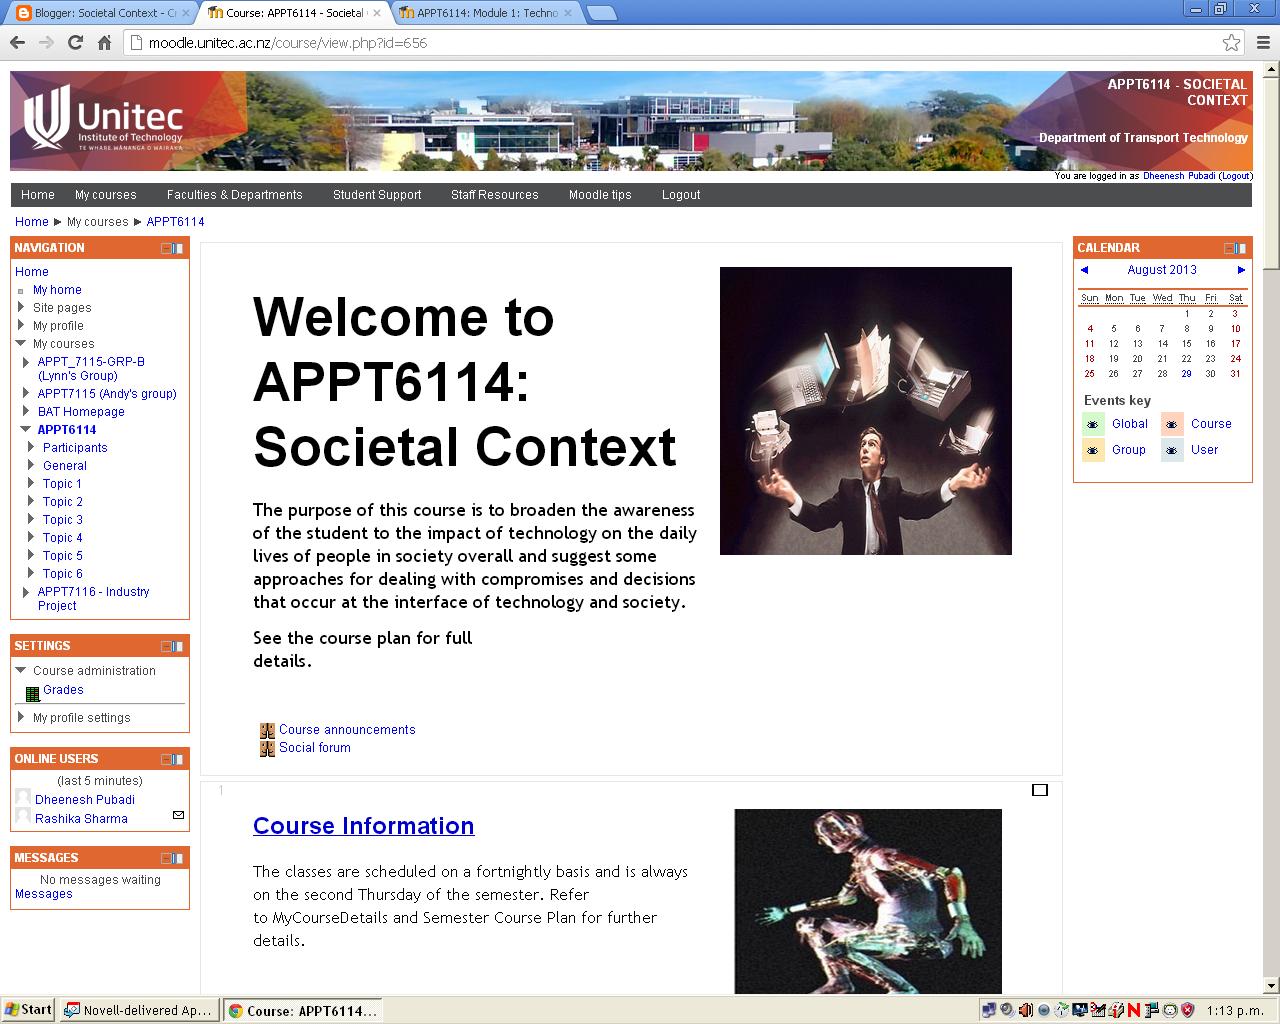
Task: Click the Unitec logo in banner
Action: pos(103,120)
